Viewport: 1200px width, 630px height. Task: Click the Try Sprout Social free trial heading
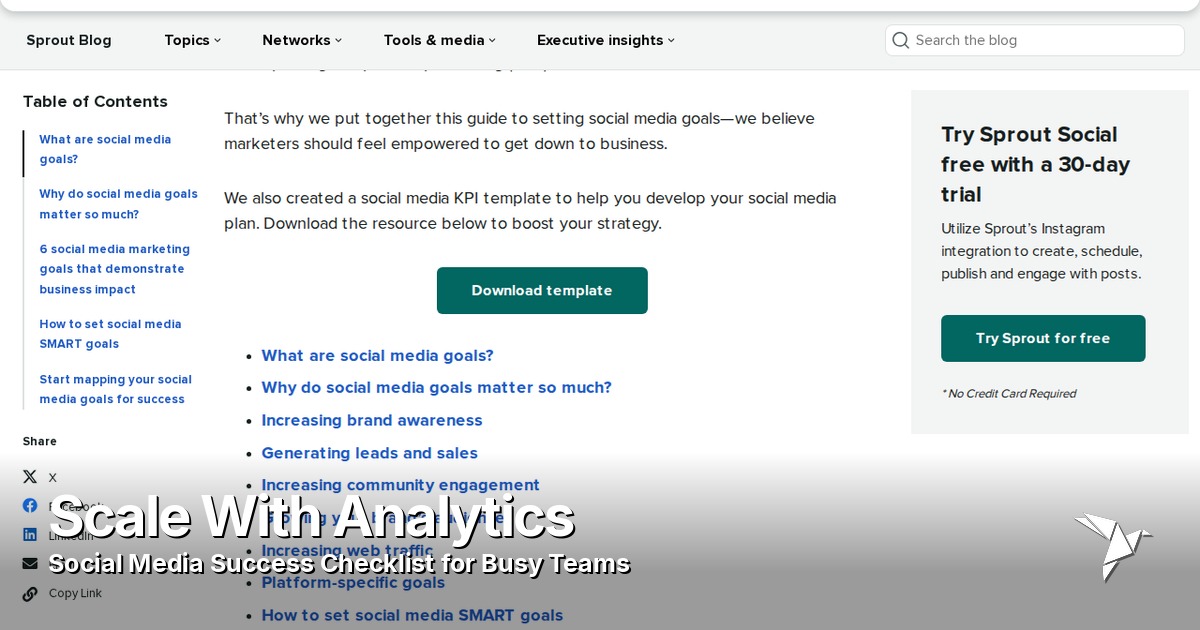pos(1036,164)
